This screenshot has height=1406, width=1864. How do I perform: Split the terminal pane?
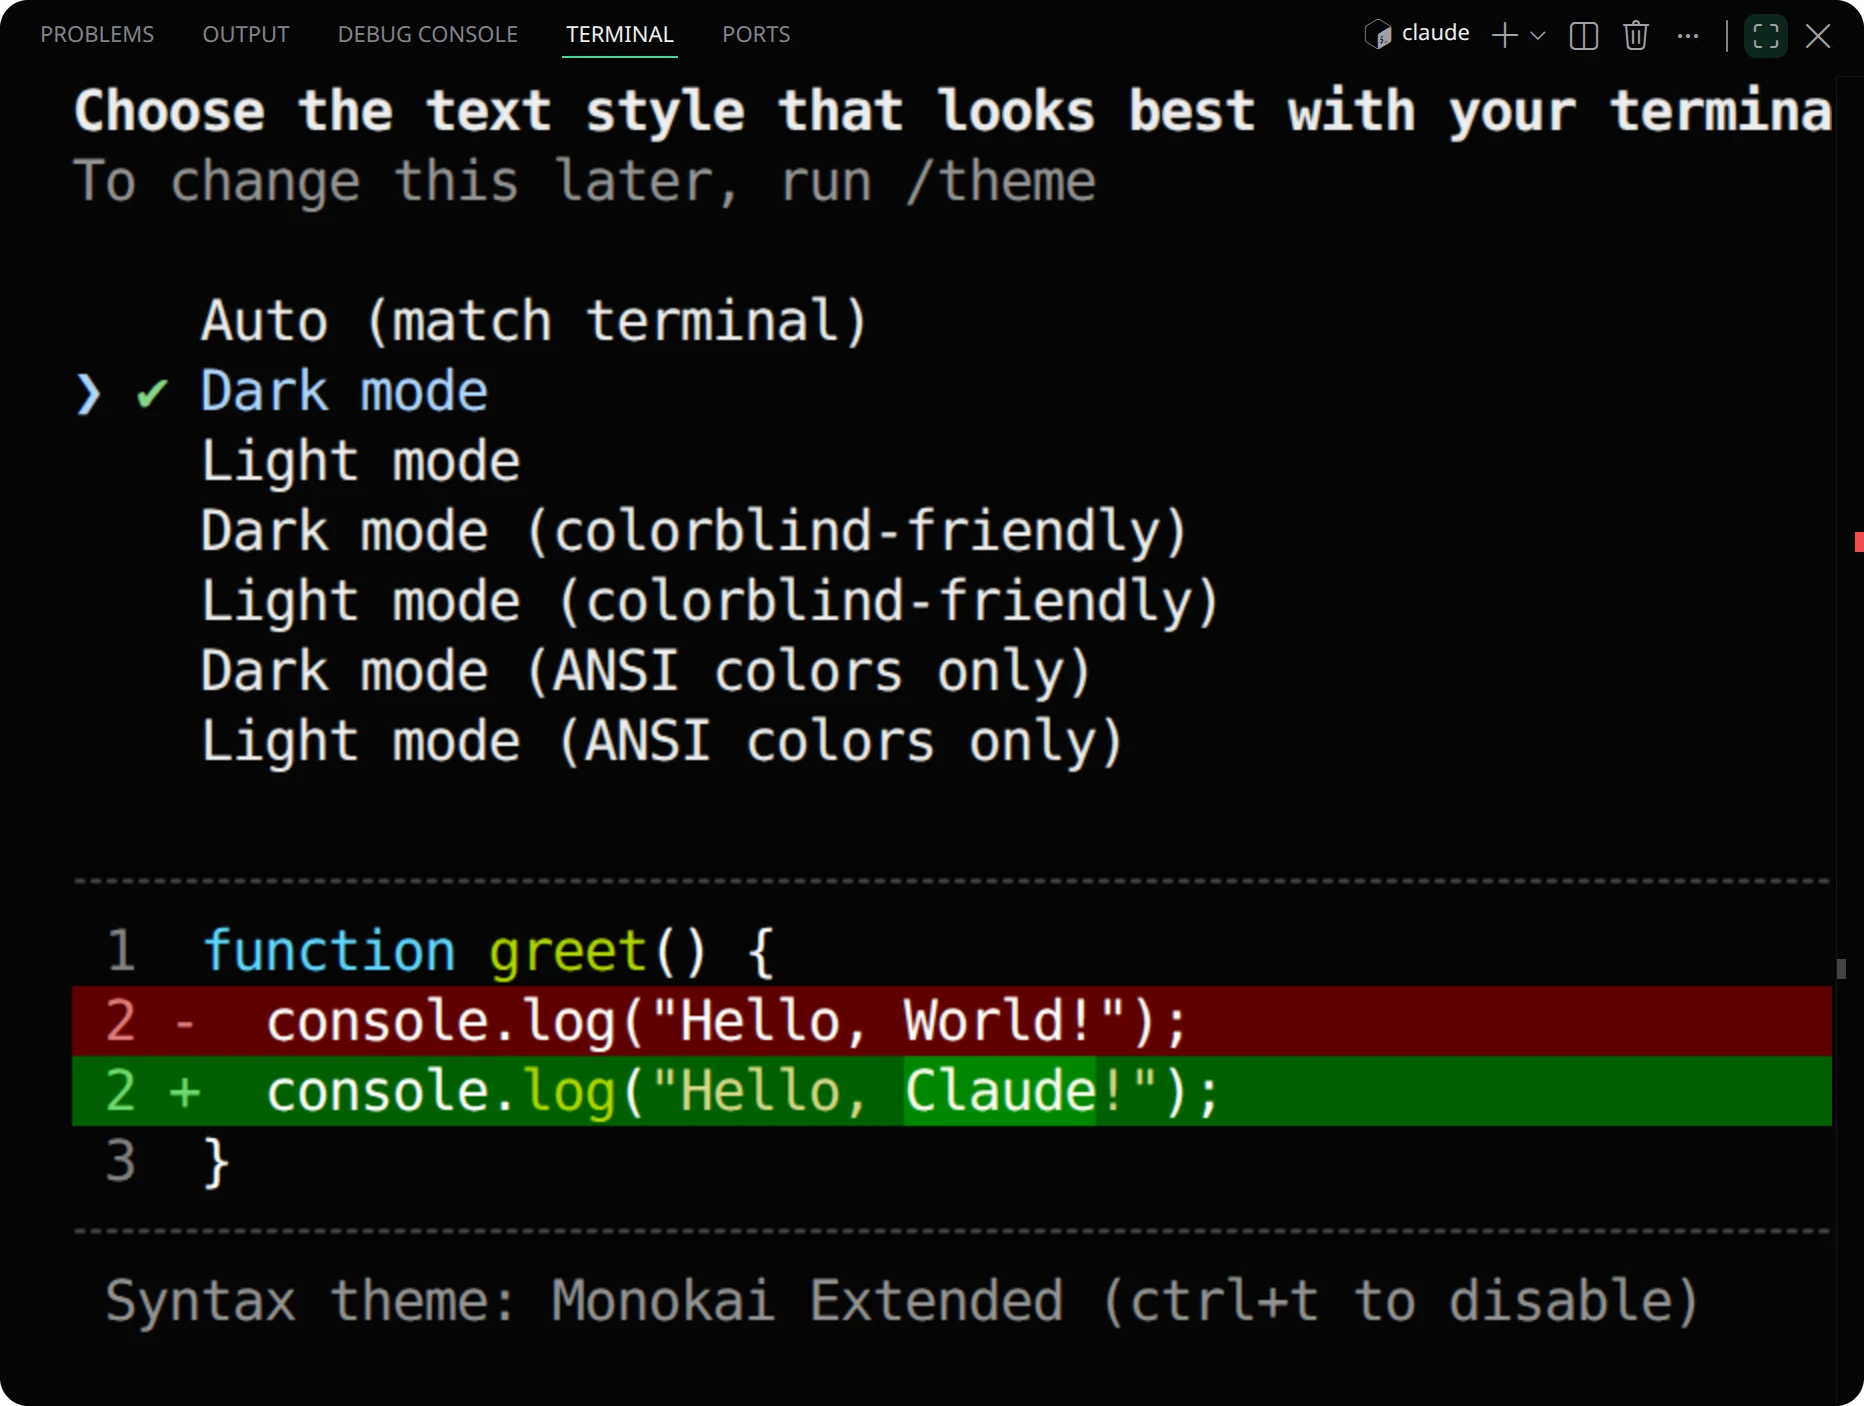click(1584, 35)
